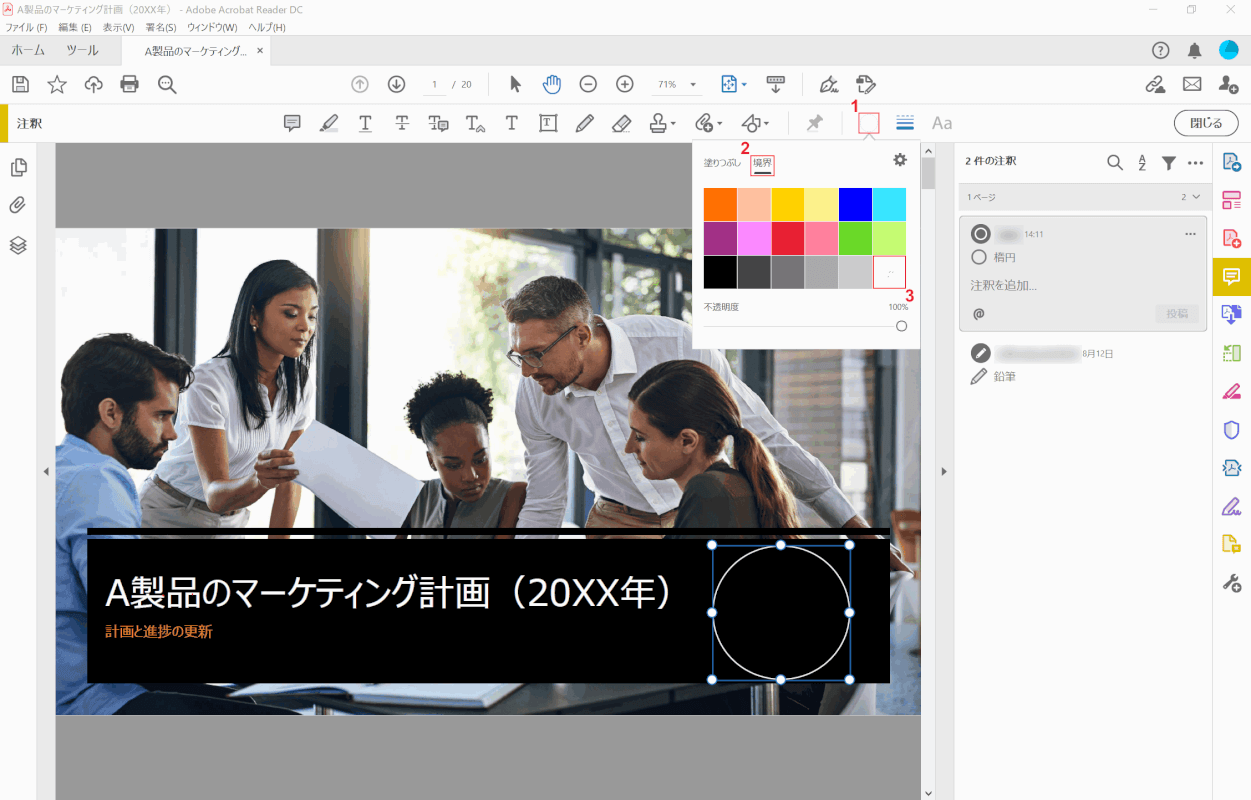Select the hand pan tool

pyautogui.click(x=551, y=84)
